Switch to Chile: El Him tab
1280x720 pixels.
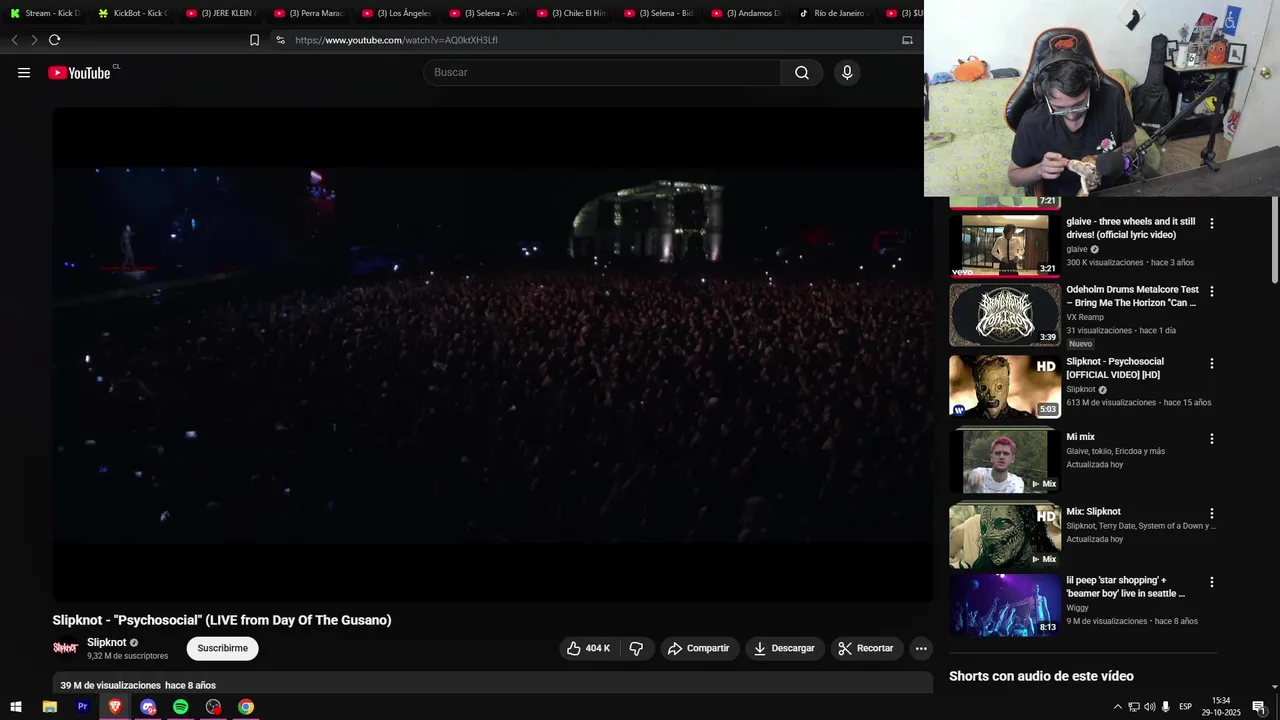(x=573, y=13)
